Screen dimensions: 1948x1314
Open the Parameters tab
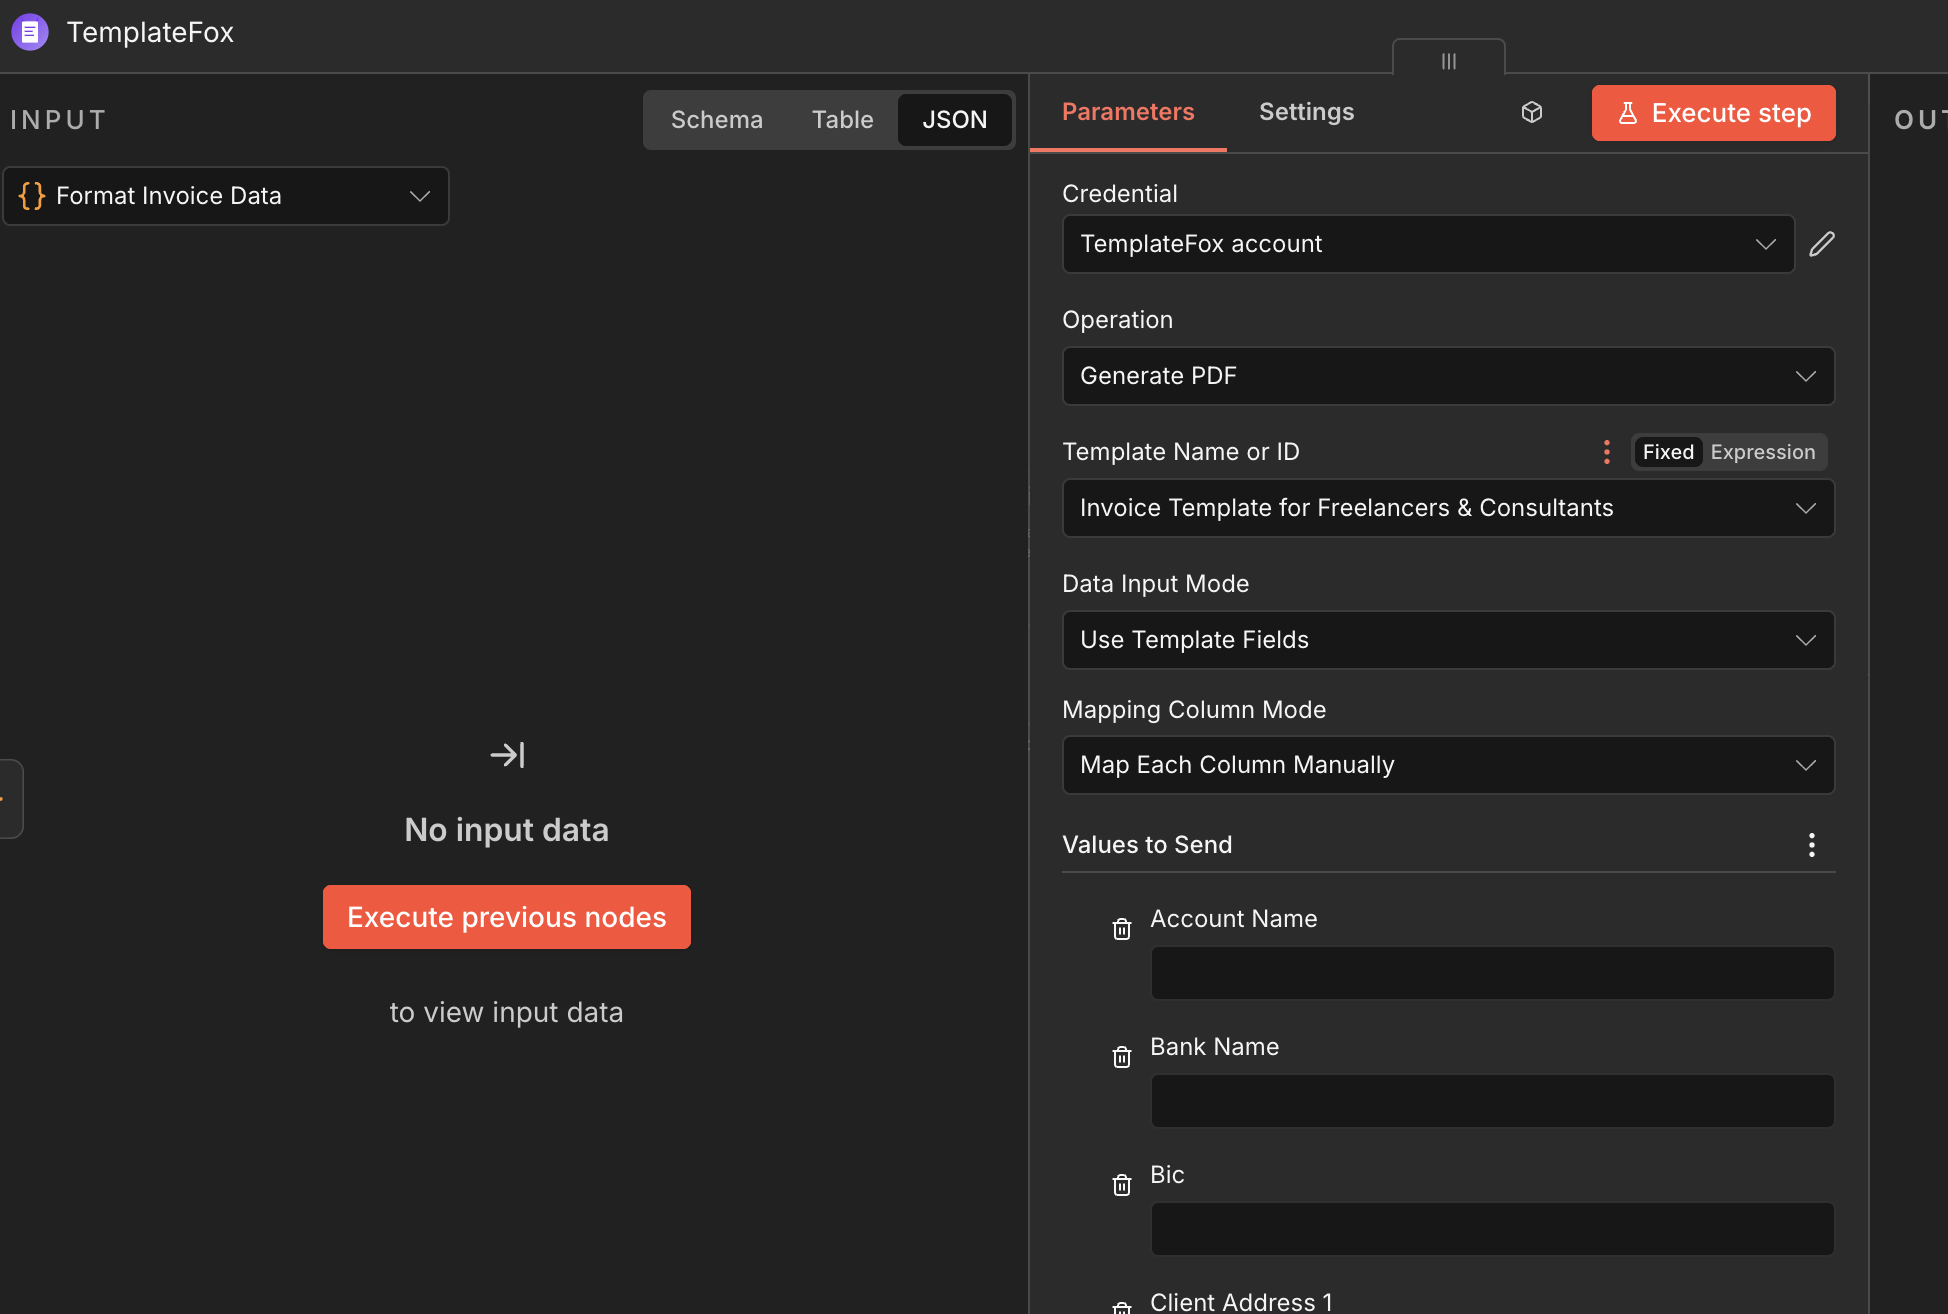1128,112
